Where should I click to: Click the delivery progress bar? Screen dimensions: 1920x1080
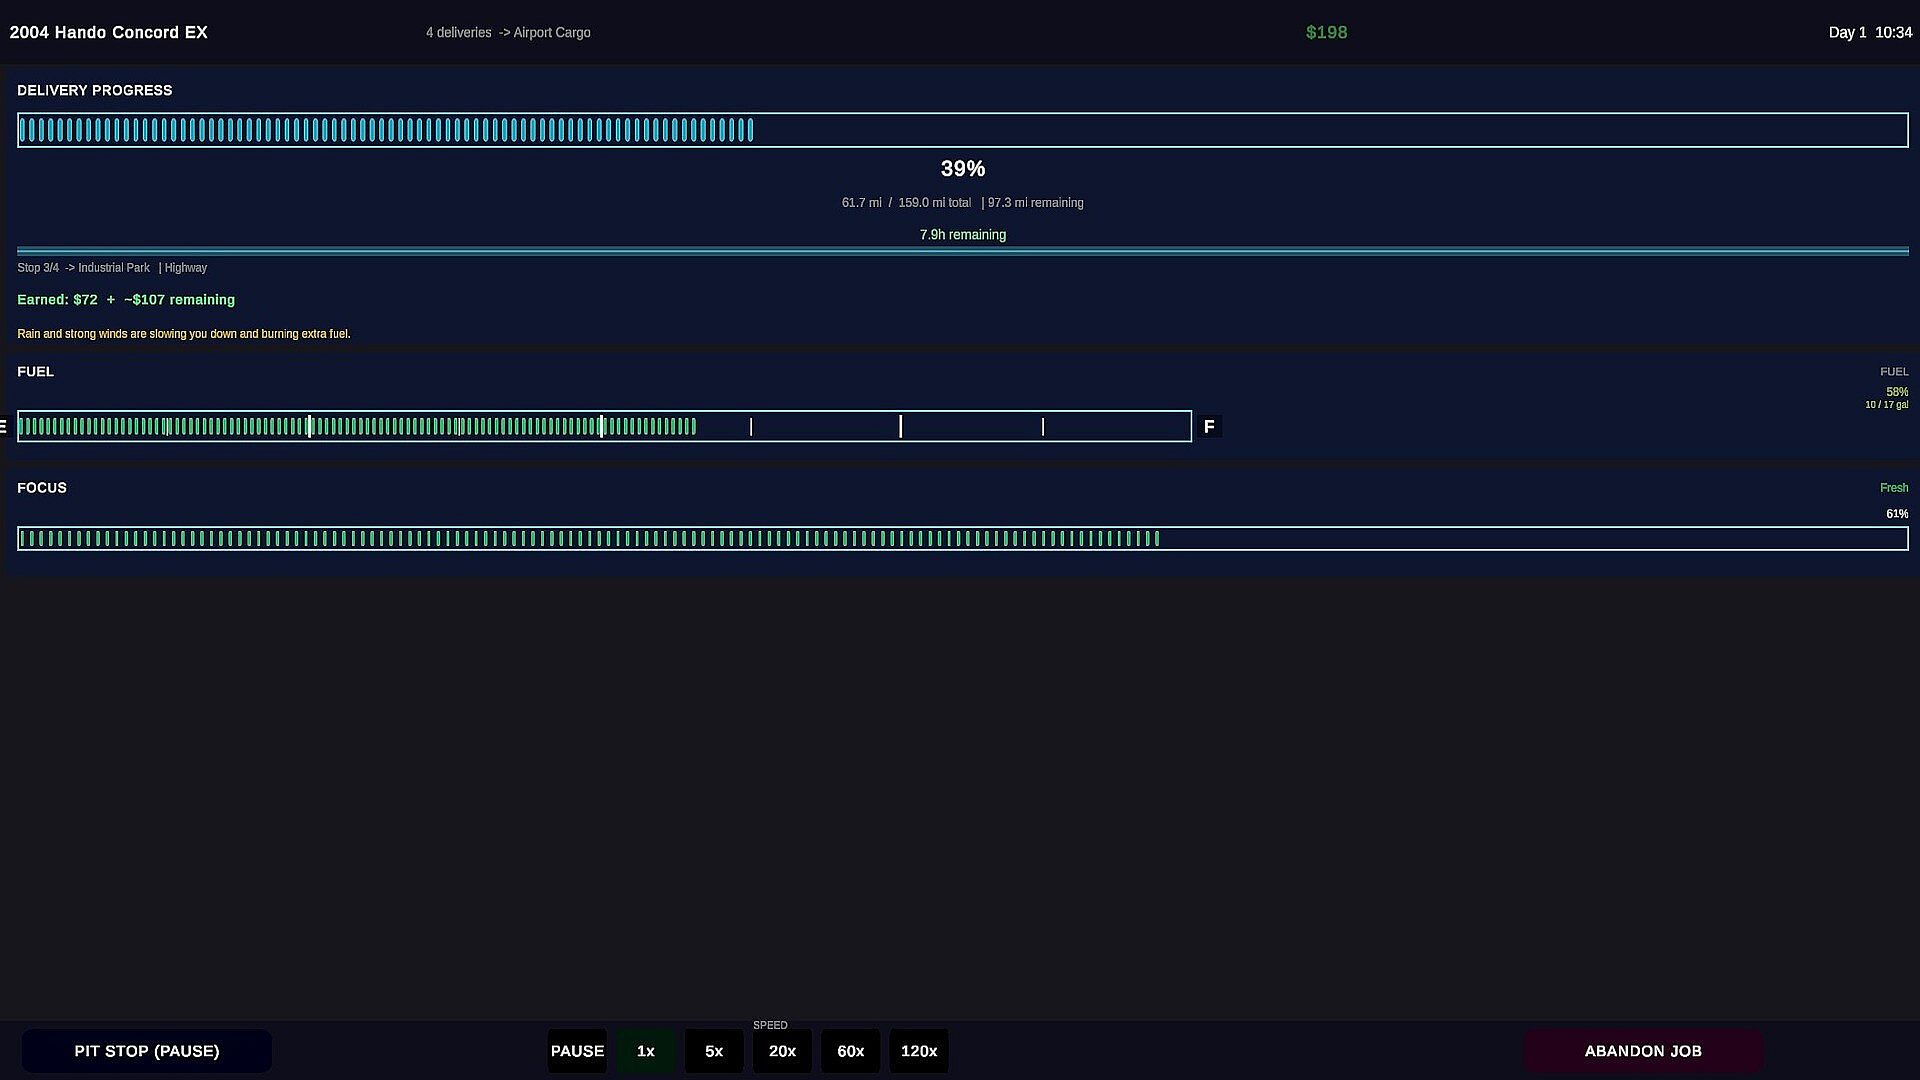pos(962,130)
